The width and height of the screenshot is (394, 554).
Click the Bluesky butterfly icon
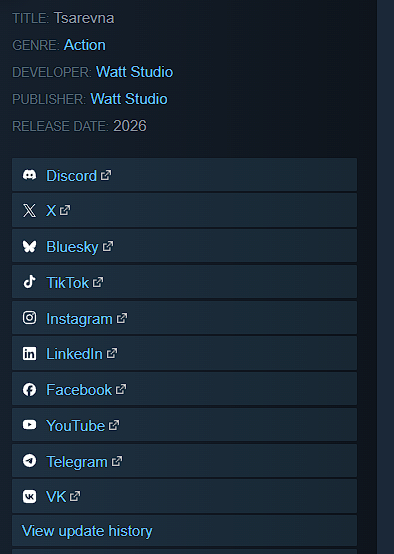click(29, 246)
